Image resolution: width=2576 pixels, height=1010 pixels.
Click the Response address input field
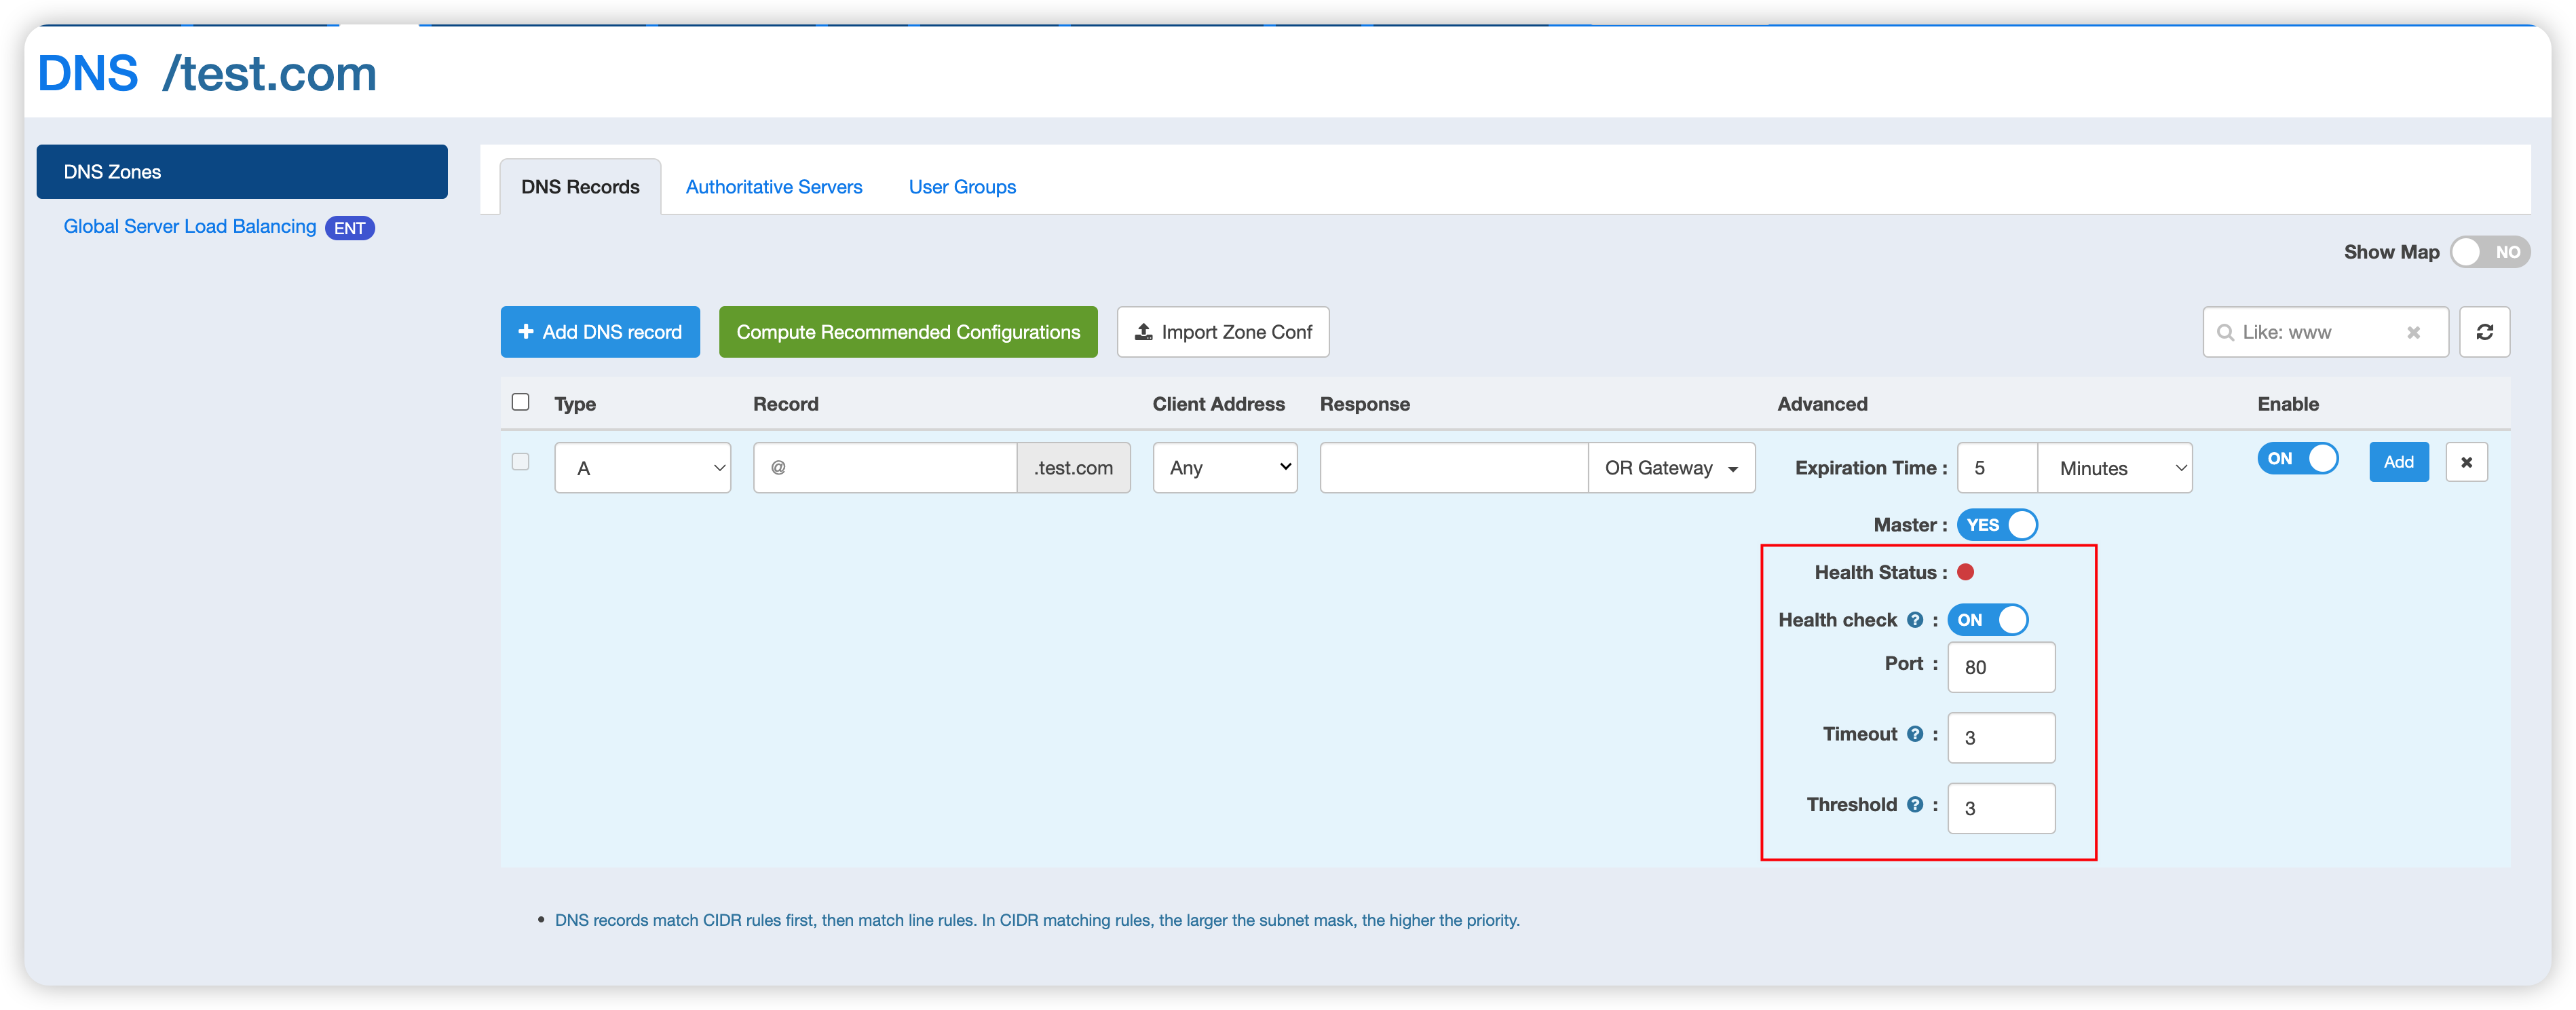1454,468
